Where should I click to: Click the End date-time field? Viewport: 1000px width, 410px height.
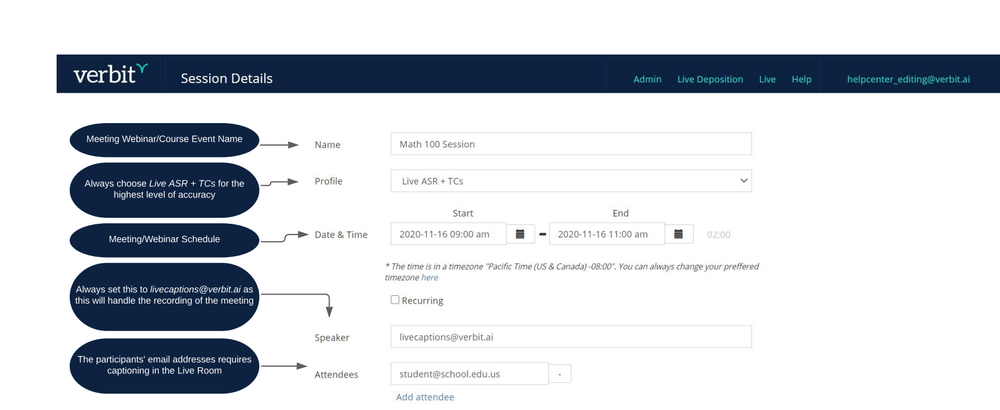point(607,234)
